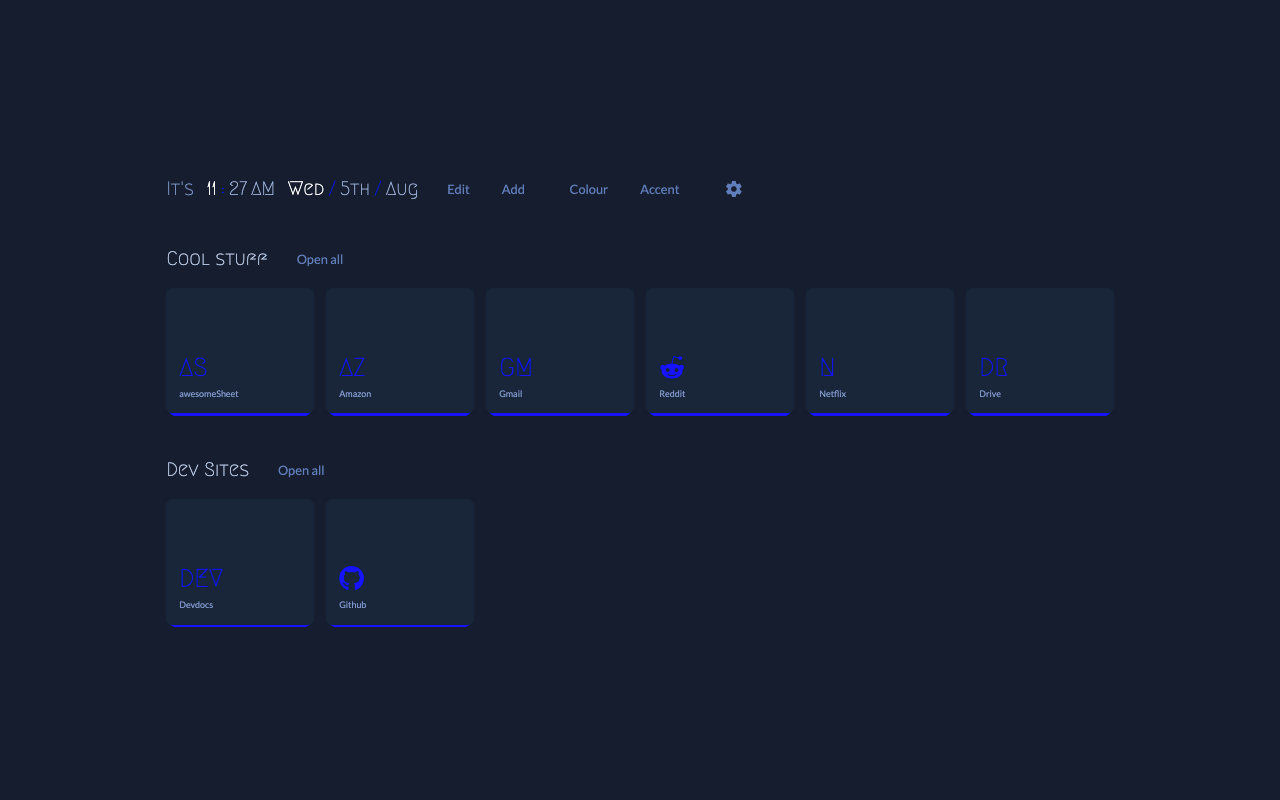This screenshot has width=1280, height=800.
Task: Toggle Edit mode for tiles
Action: click(x=458, y=188)
